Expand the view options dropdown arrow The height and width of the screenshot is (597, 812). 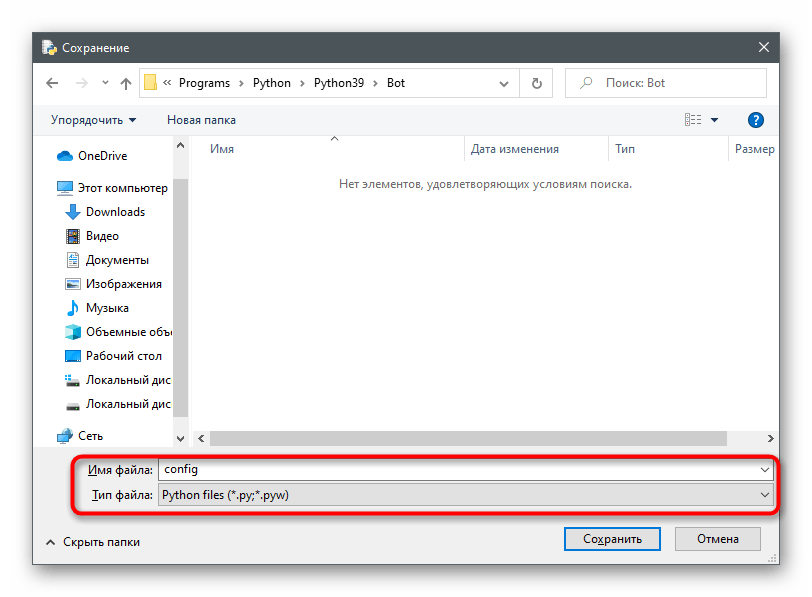(x=715, y=120)
